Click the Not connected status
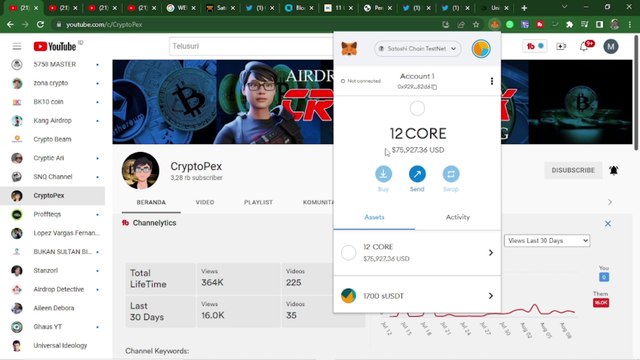The width and height of the screenshot is (640, 360). [361, 81]
